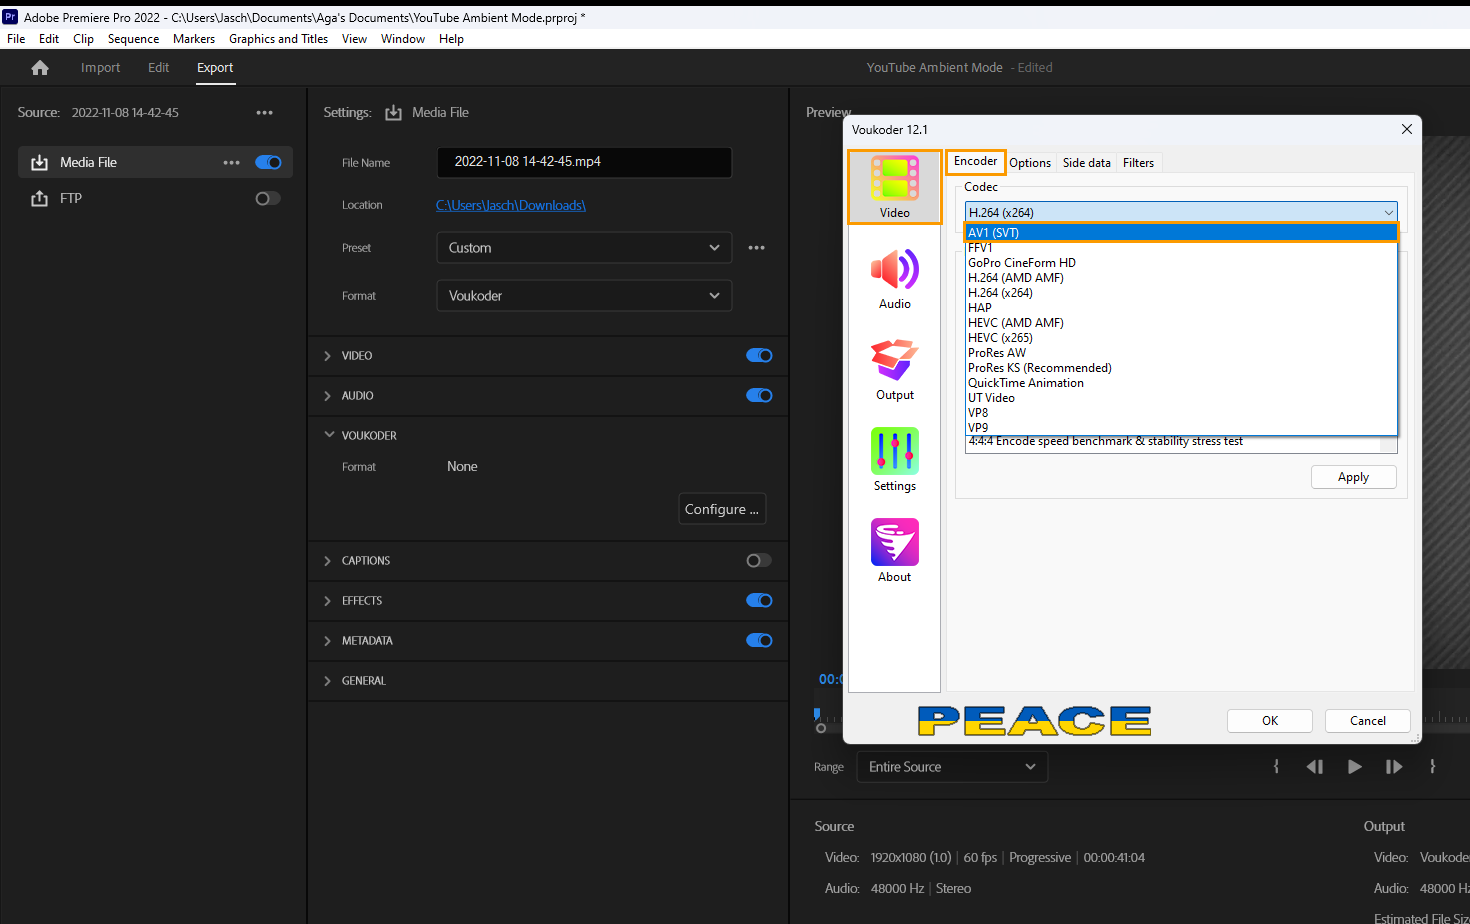Switch to the Import tab
Viewport: 1470px width, 924px height.
pyautogui.click(x=100, y=68)
